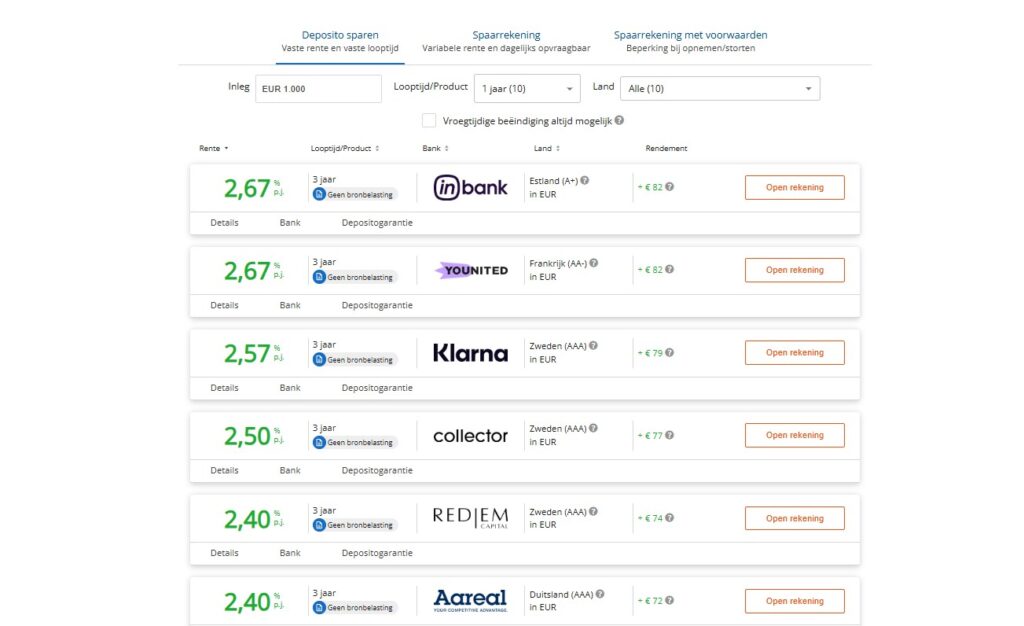1024x626 pixels.
Task: Switch to Spaarrekening met voorwaarden tab
Action: 690,35
